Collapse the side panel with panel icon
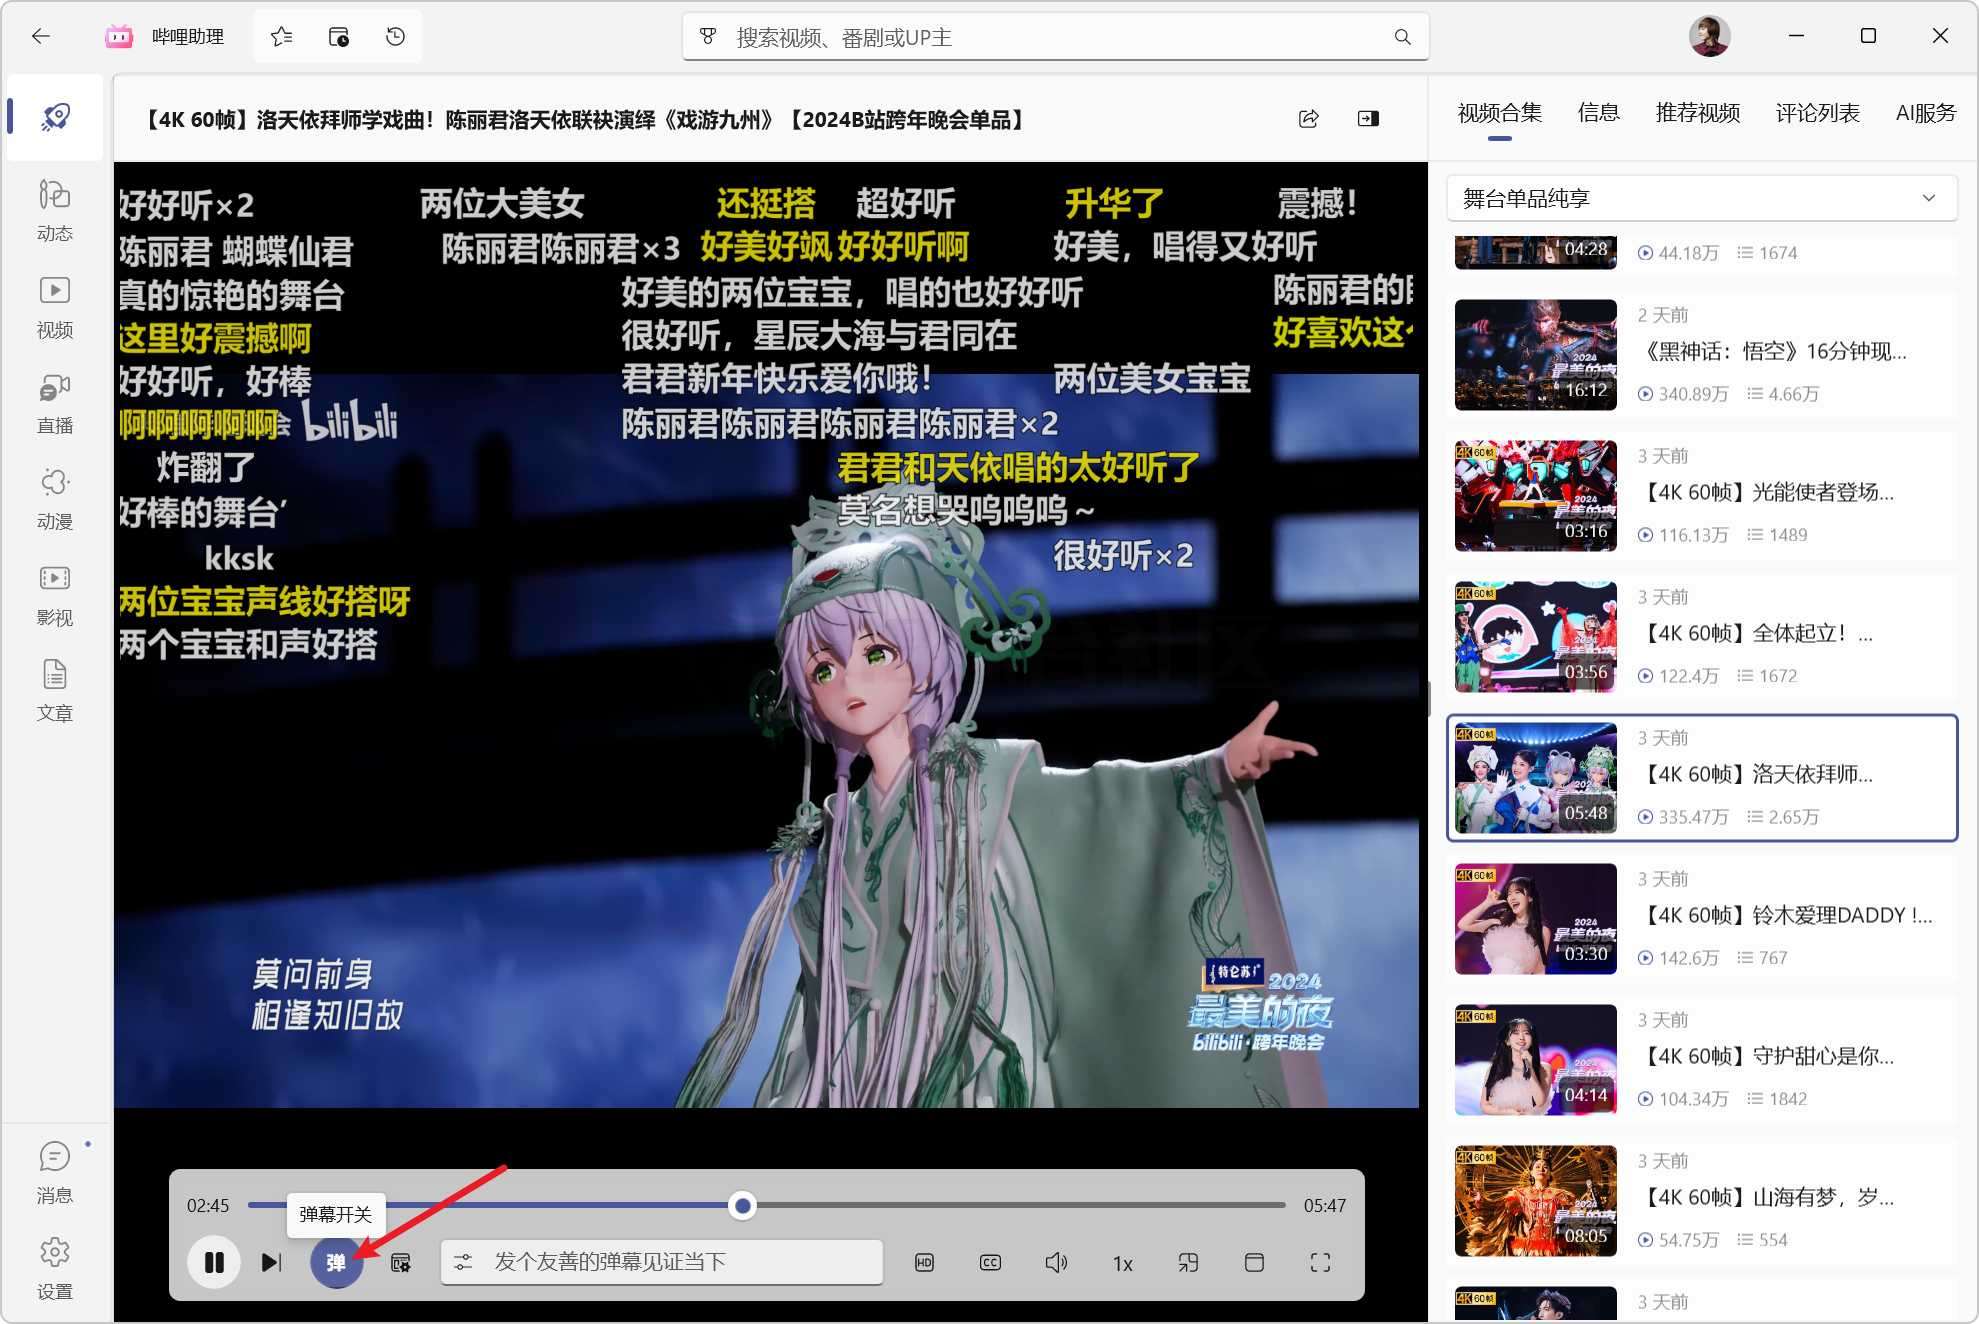This screenshot has height=1324, width=1979. coord(1368,119)
